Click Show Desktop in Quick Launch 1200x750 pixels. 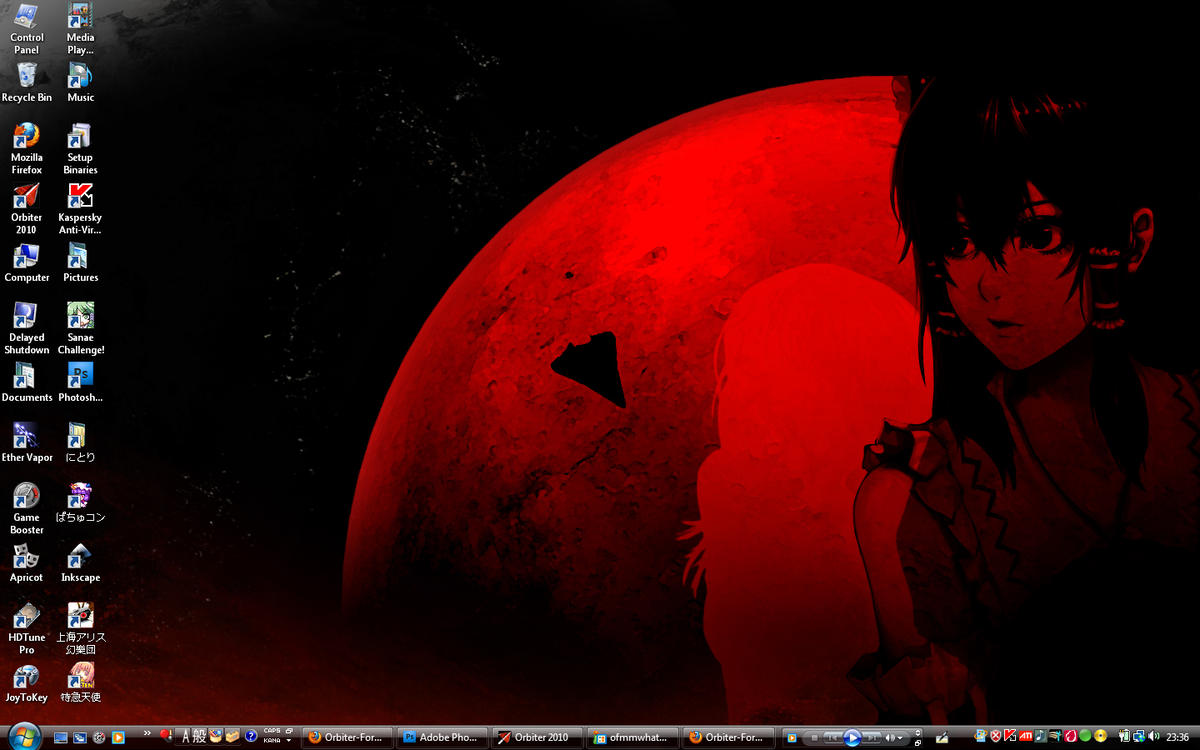[x=61, y=738]
